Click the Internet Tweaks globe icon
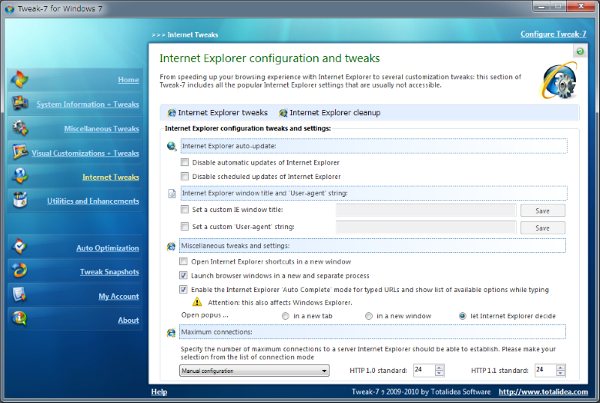The width and height of the screenshot is (600, 403). 20,176
